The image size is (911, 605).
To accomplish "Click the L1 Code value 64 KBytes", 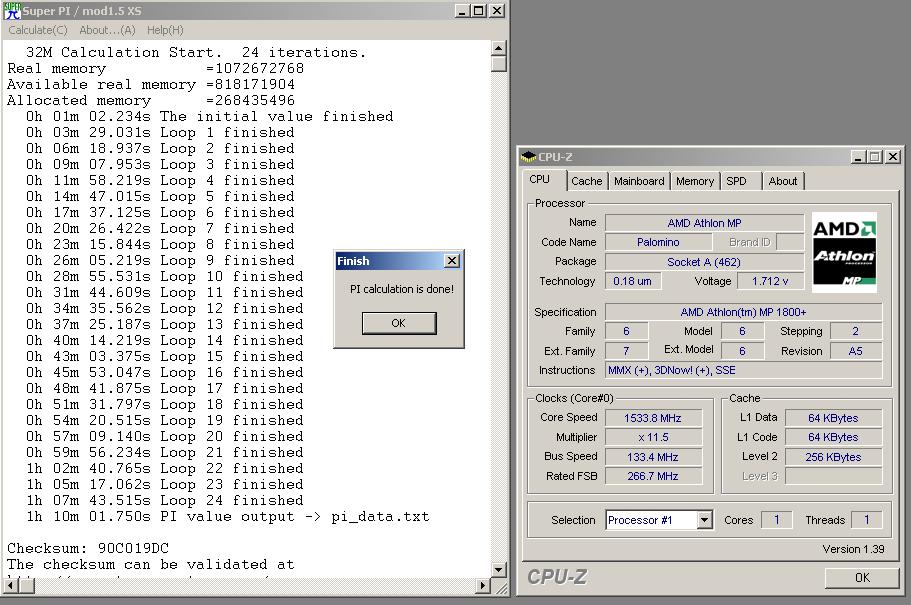I will [x=833, y=437].
